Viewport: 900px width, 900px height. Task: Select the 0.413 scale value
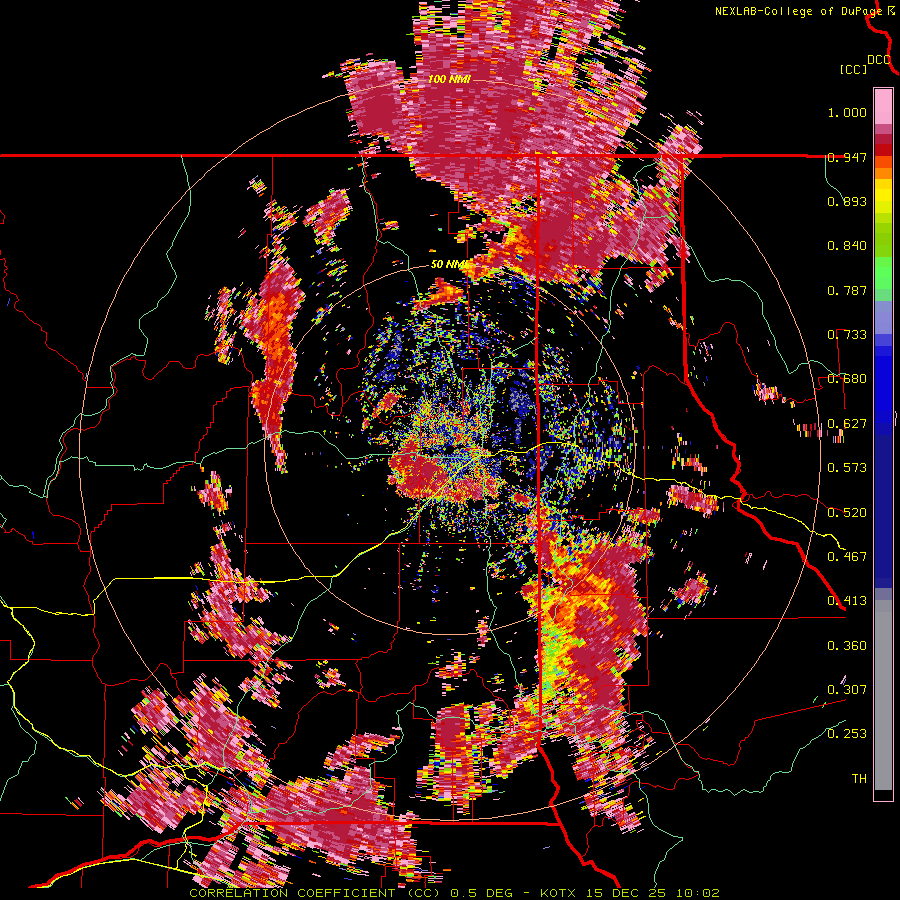[847, 601]
